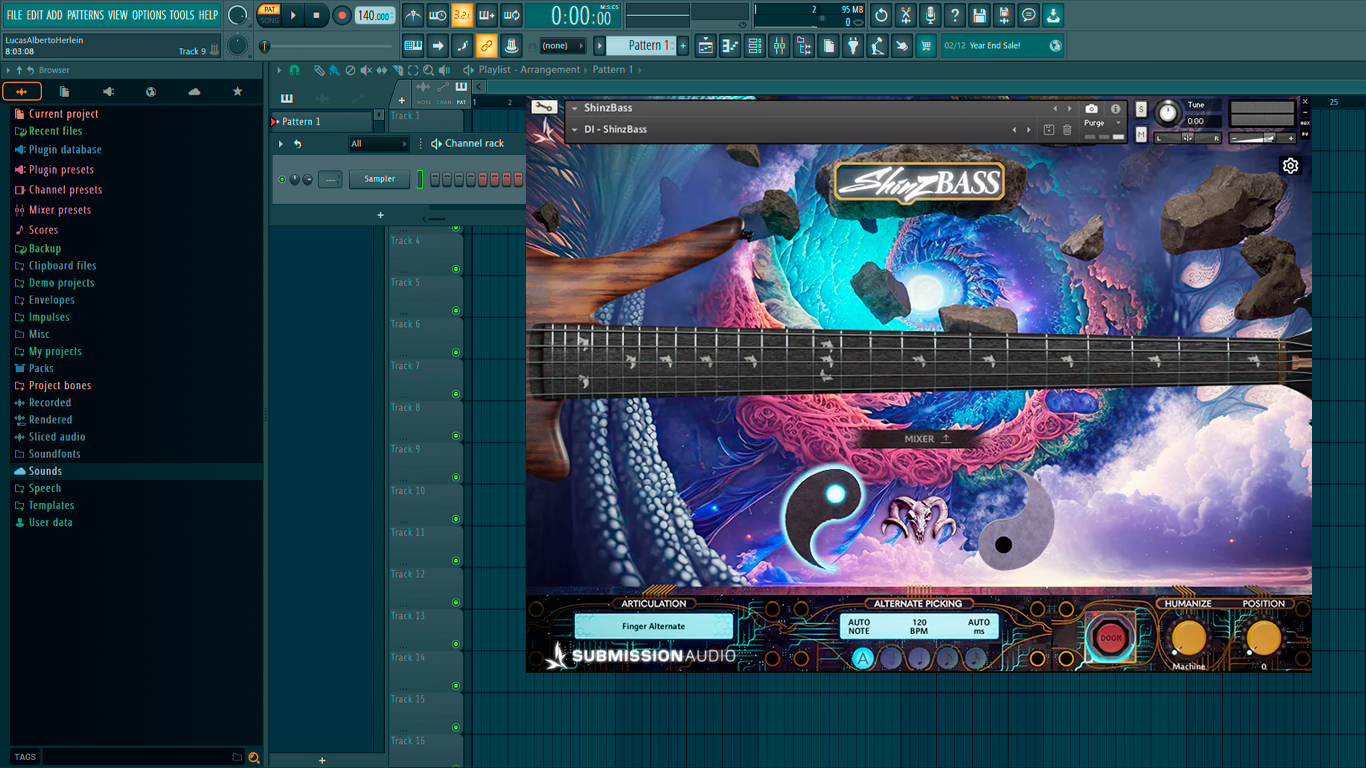The height and width of the screenshot is (768, 1366).
Task: Expand the MIXER panel arrow
Action: click(x=946, y=438)
